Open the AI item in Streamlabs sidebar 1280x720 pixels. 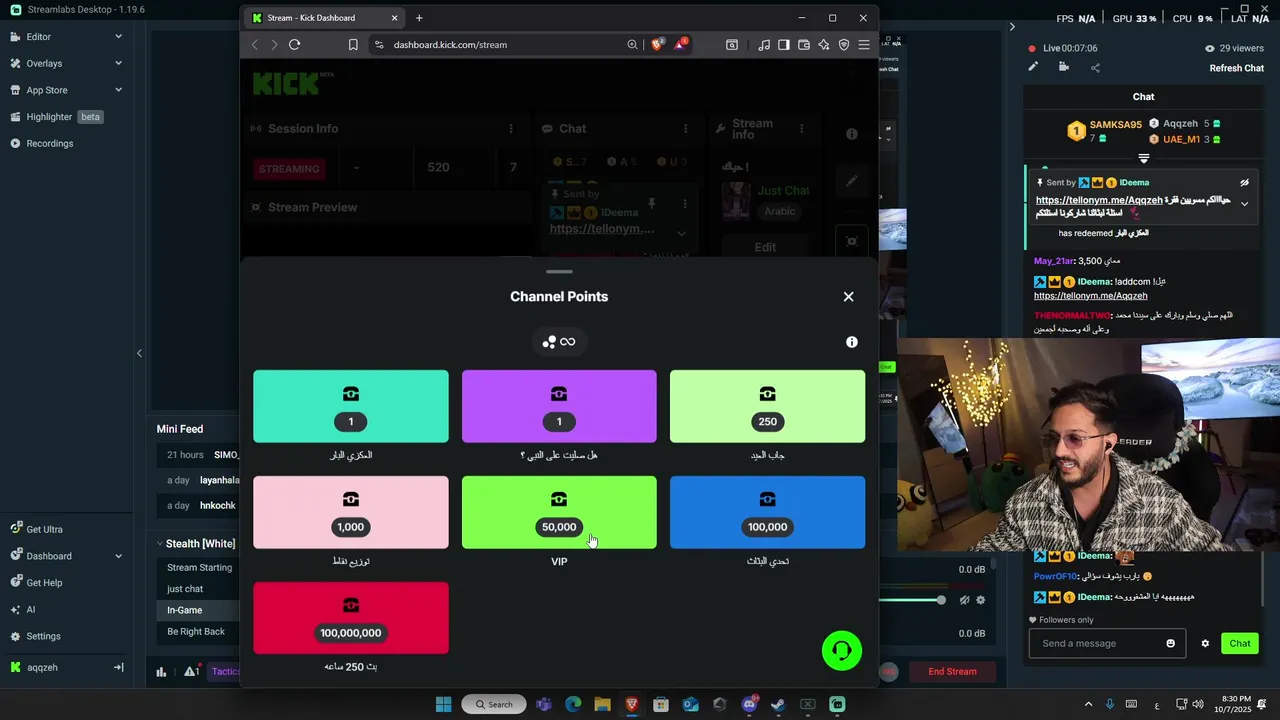(x=66, y=609)
